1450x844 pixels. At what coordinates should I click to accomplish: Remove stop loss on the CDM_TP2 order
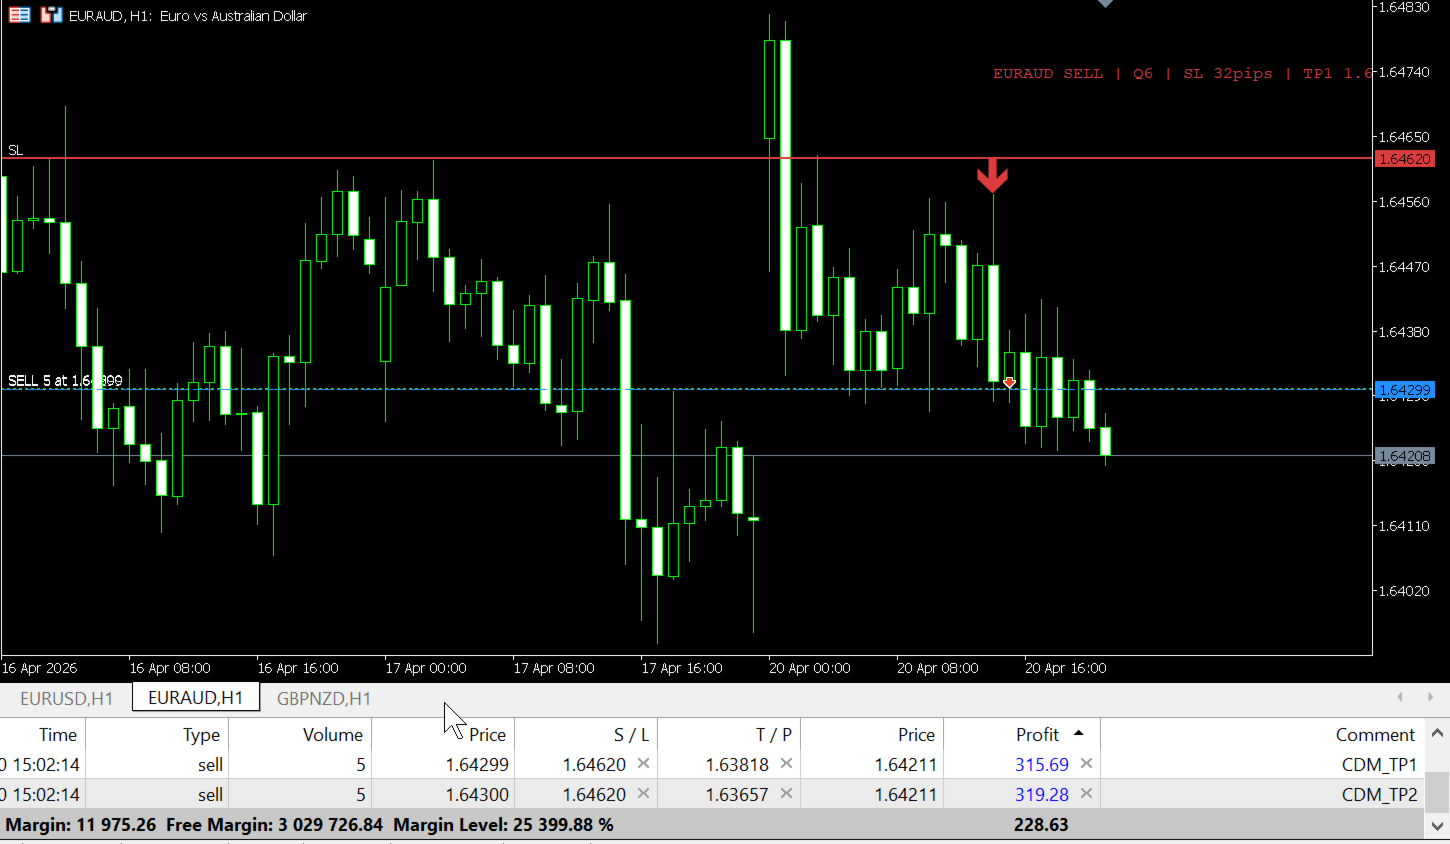(x=643, y=794)
